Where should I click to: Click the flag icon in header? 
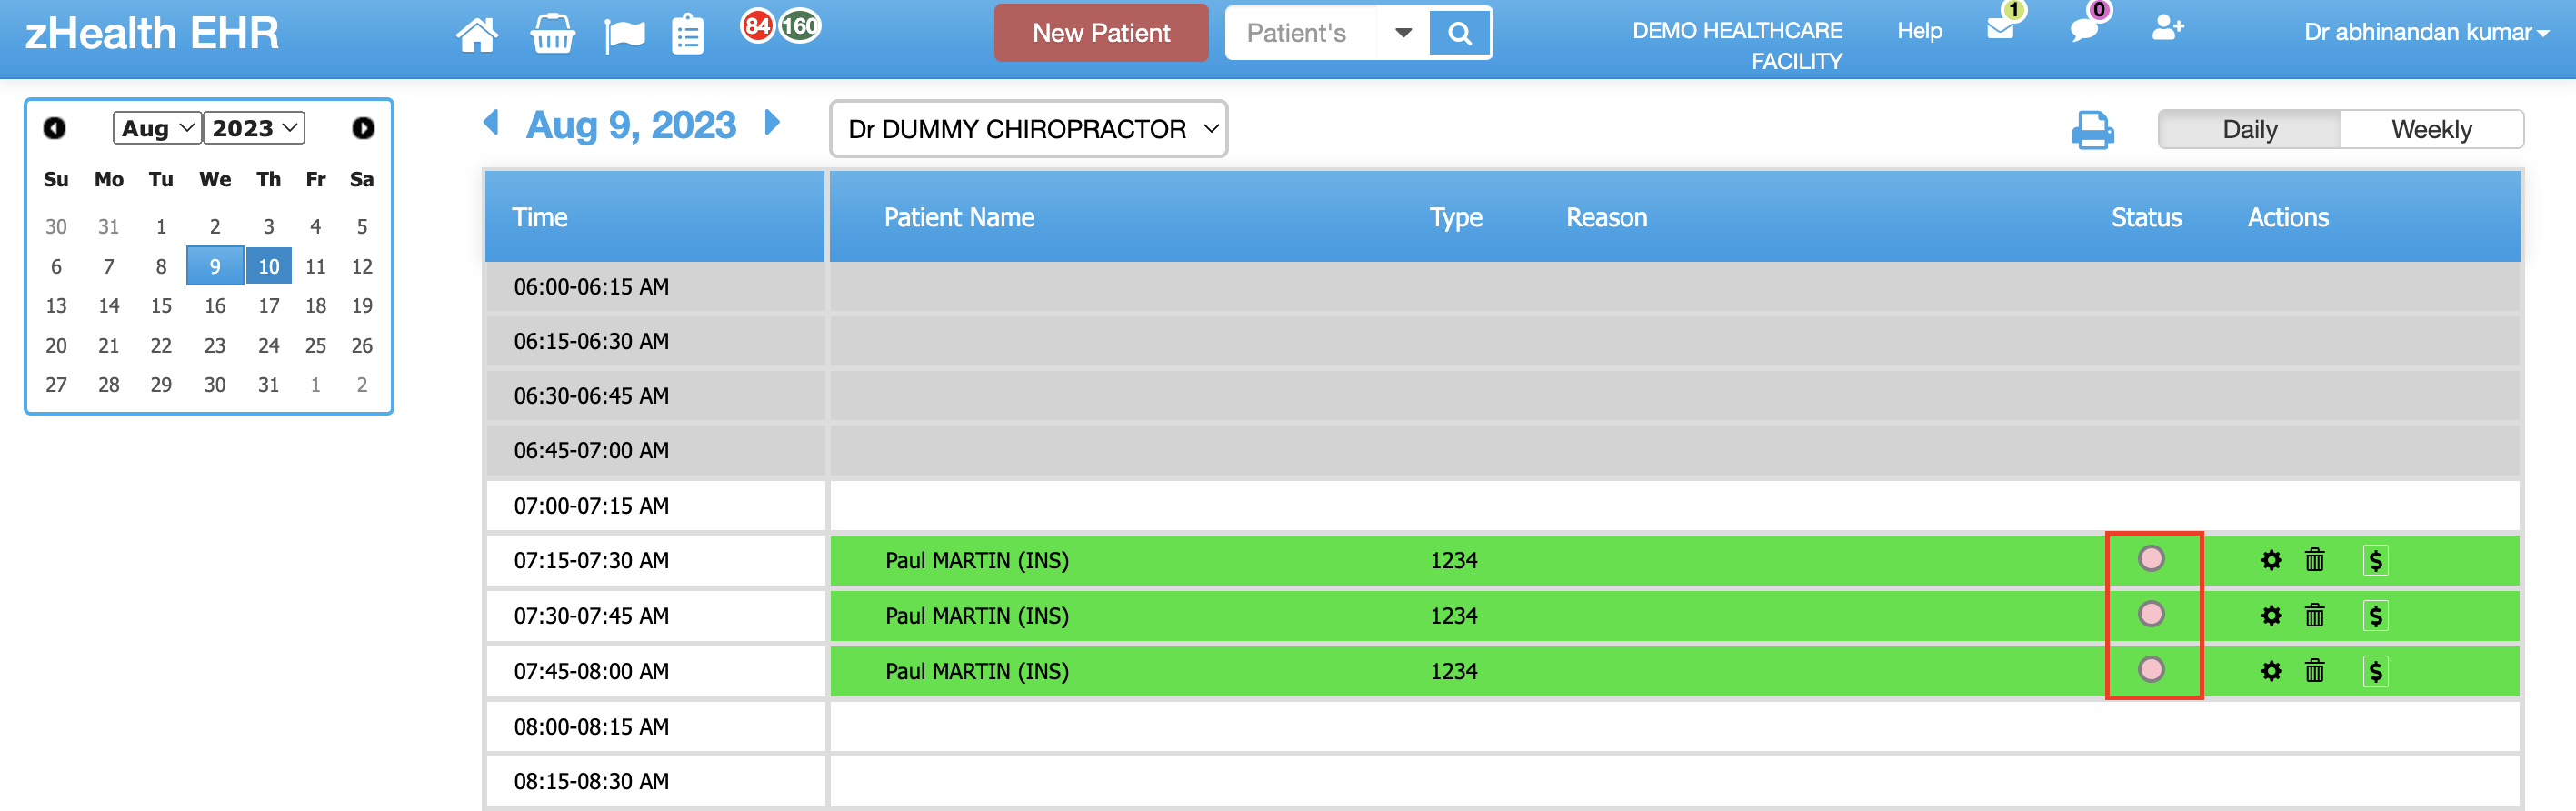tap(625, 35)
